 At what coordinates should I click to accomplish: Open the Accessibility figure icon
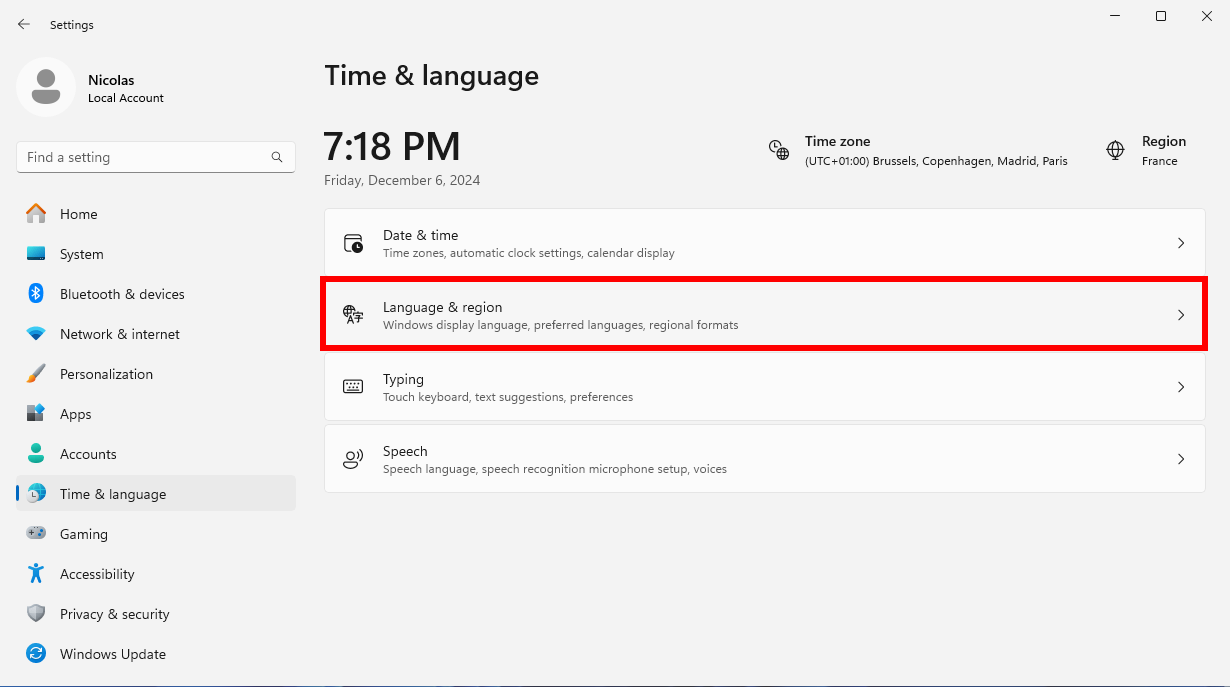pyautogui.click(x=36, y=574)
